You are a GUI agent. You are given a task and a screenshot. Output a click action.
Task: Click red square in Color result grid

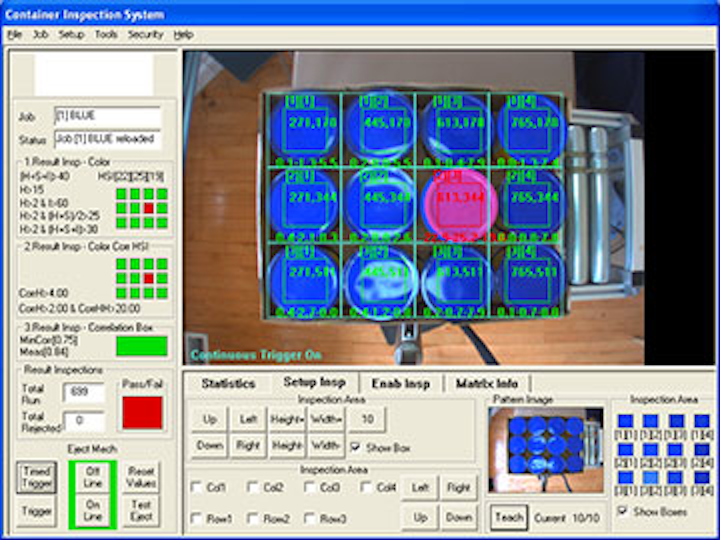point(148,208)
